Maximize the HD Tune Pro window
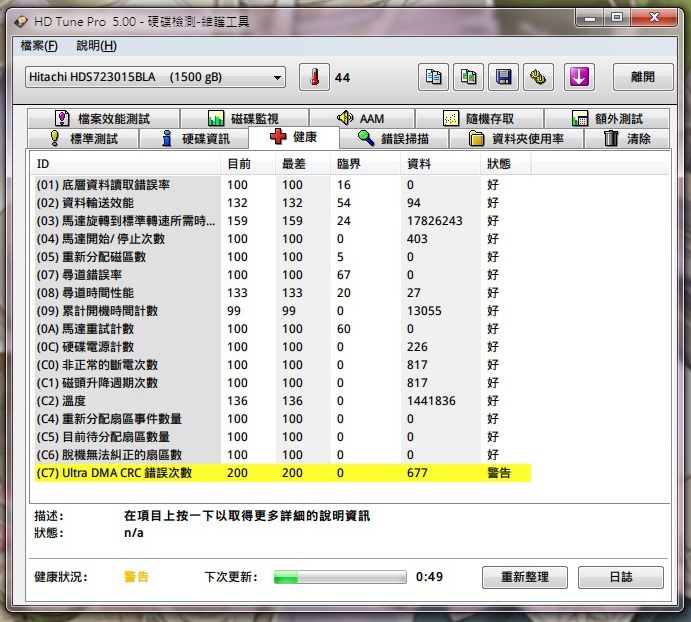Viewport: 691px width, 622px height. (x=617, y=18)
